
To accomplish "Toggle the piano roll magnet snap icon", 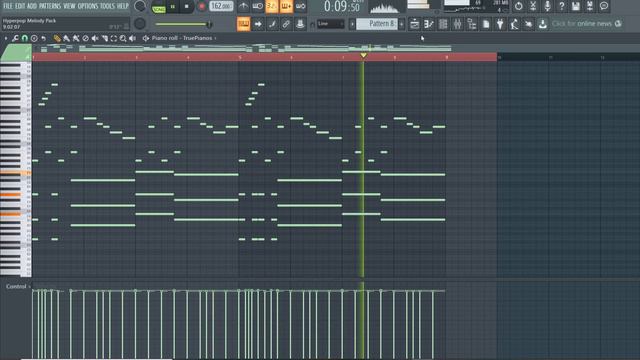I will coord(24,38).
